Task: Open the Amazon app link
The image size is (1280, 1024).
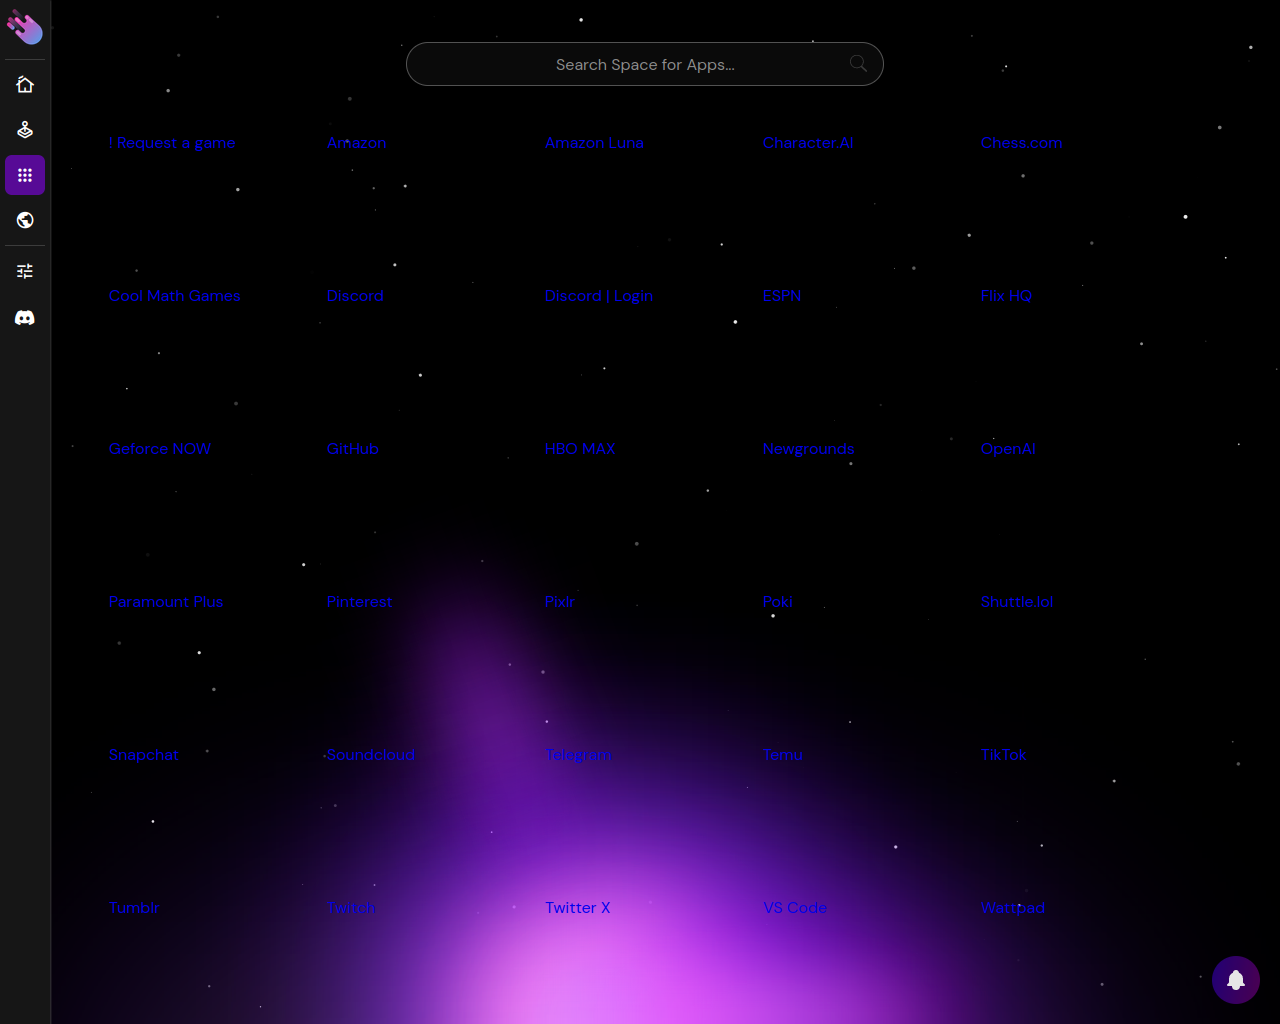Action: (x=356, y=143)
